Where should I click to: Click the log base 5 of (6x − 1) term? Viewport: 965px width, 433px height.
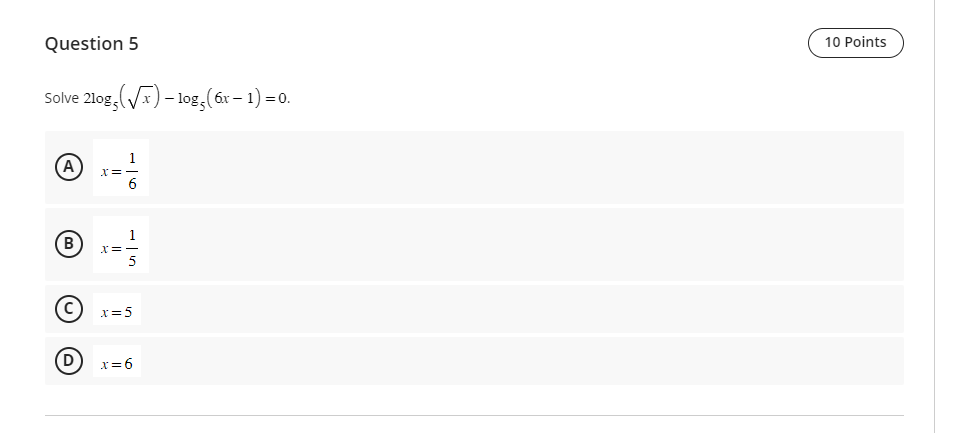click(x=219, y=99)
